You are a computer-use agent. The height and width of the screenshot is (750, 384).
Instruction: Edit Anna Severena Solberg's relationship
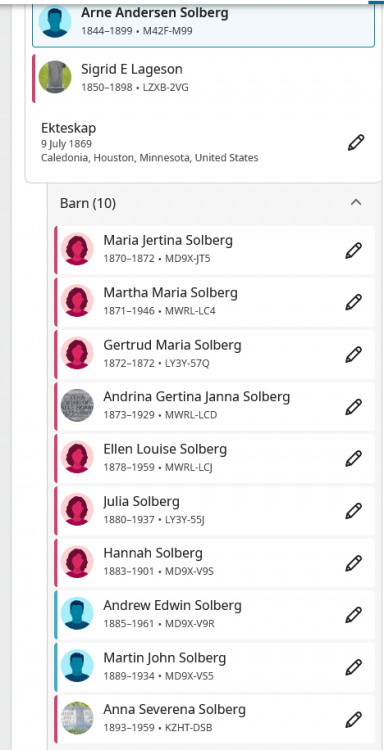click(353, 719)
